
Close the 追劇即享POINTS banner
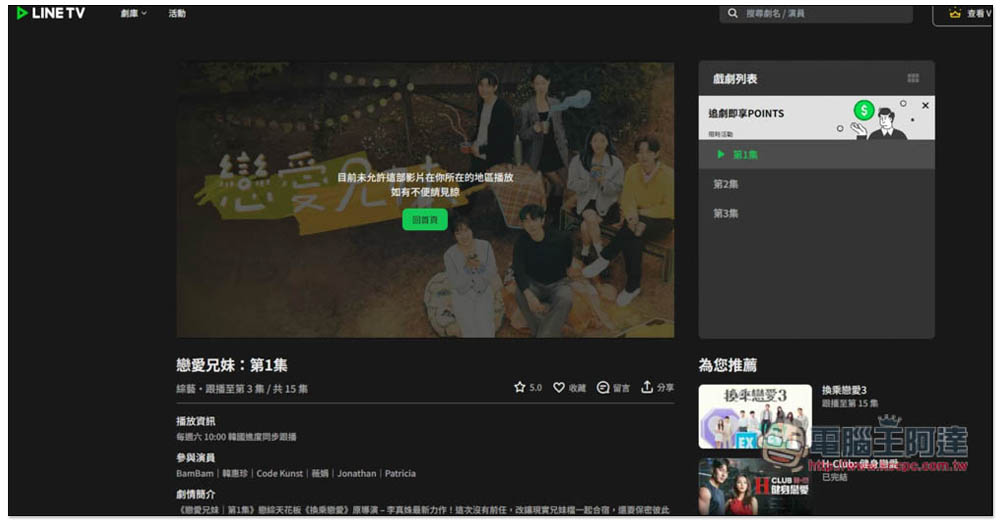[925, 105]
